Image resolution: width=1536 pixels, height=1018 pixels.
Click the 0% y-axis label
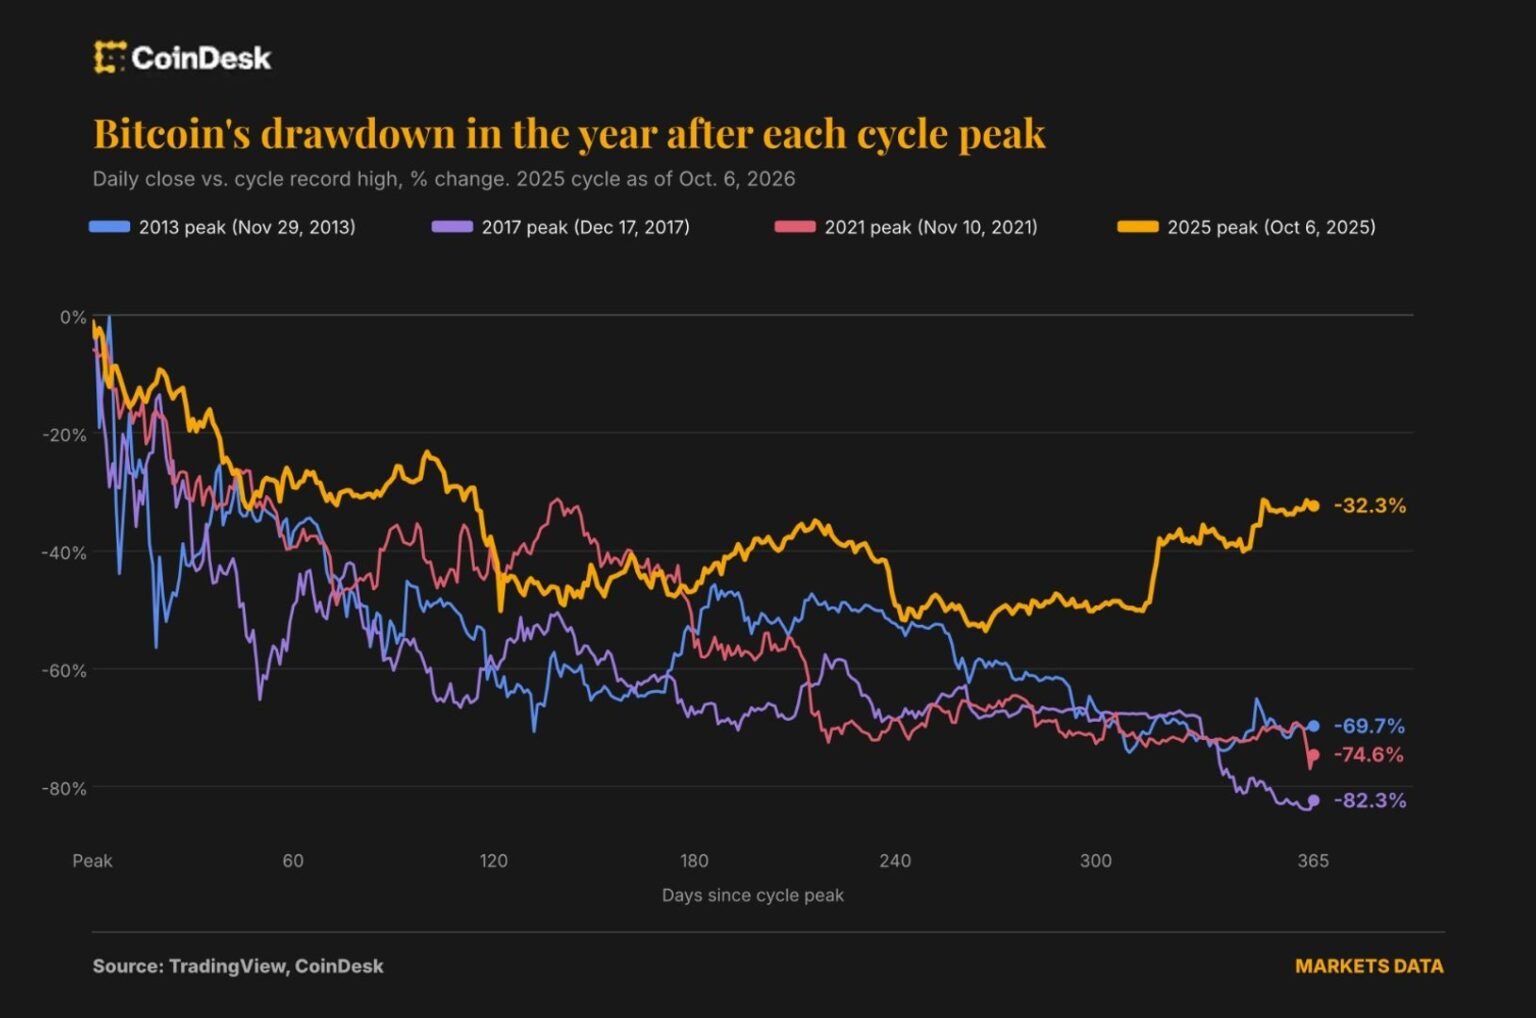[x=73, y=317]
